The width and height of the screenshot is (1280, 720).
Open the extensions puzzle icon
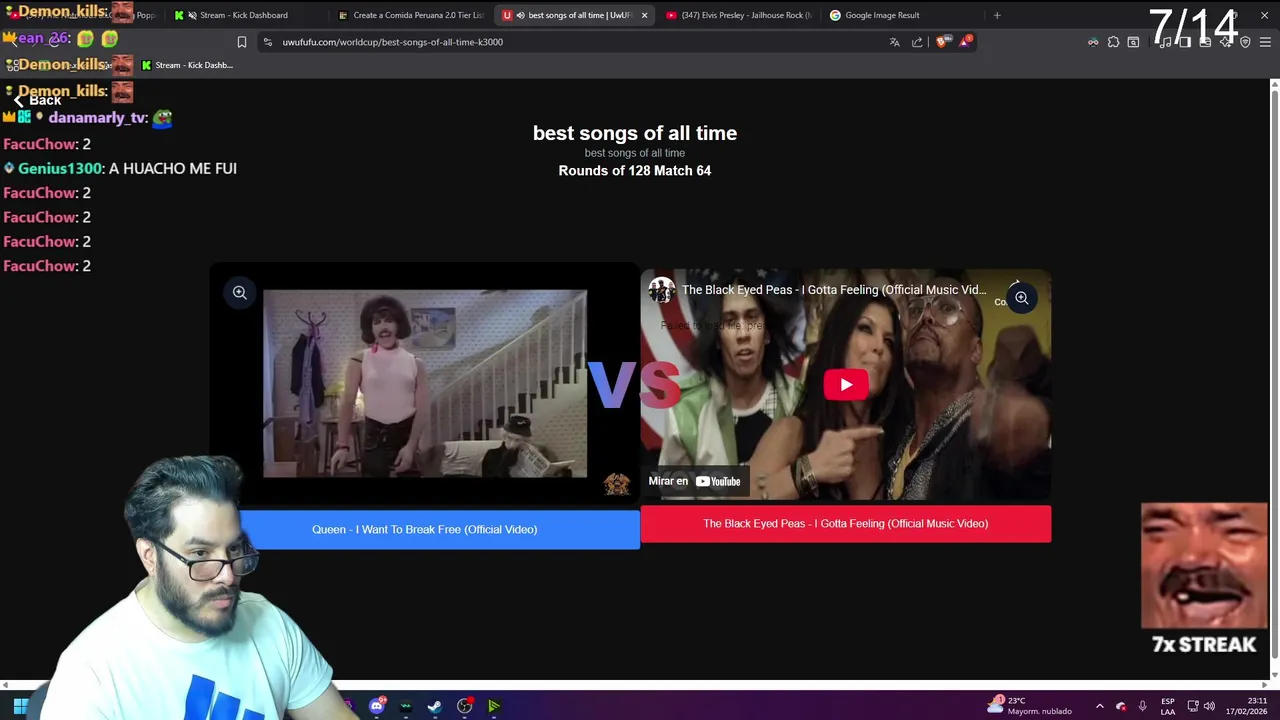click(x=1113, y=42)
